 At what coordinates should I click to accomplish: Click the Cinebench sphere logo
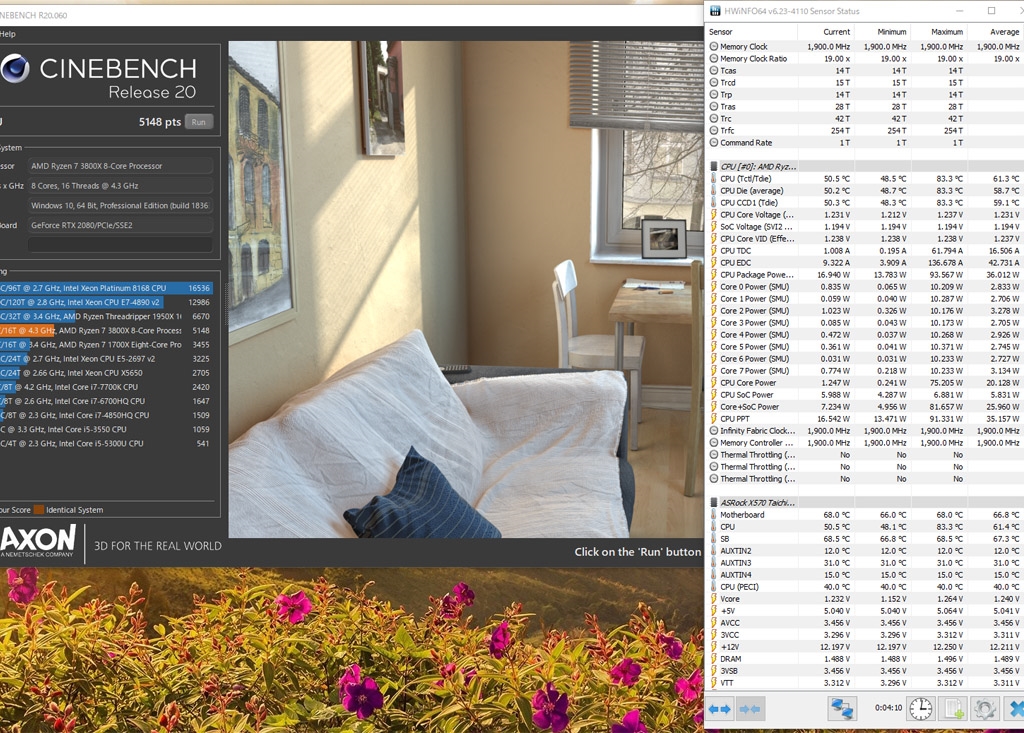pyautogui.click(x=14, y=68)
